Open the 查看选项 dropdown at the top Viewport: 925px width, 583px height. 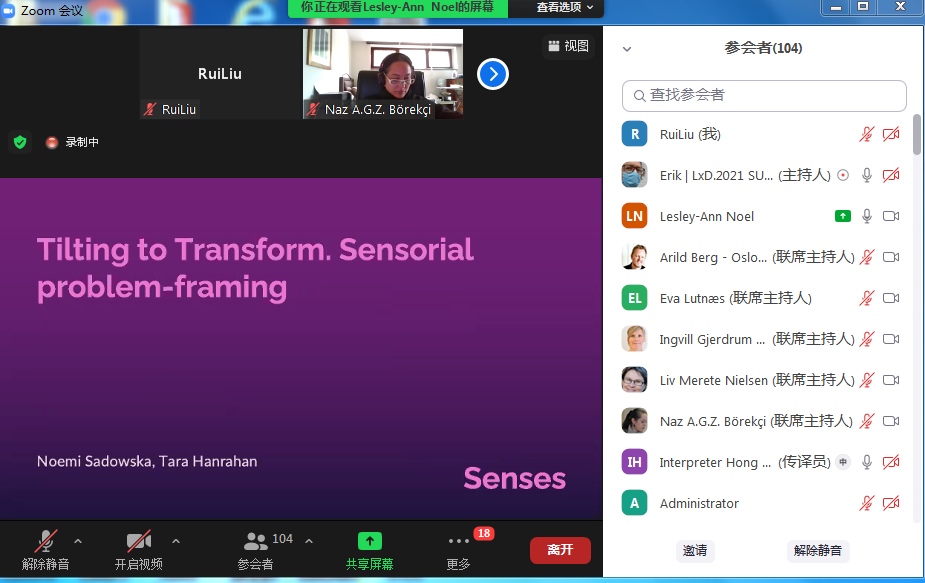(564, 7)
